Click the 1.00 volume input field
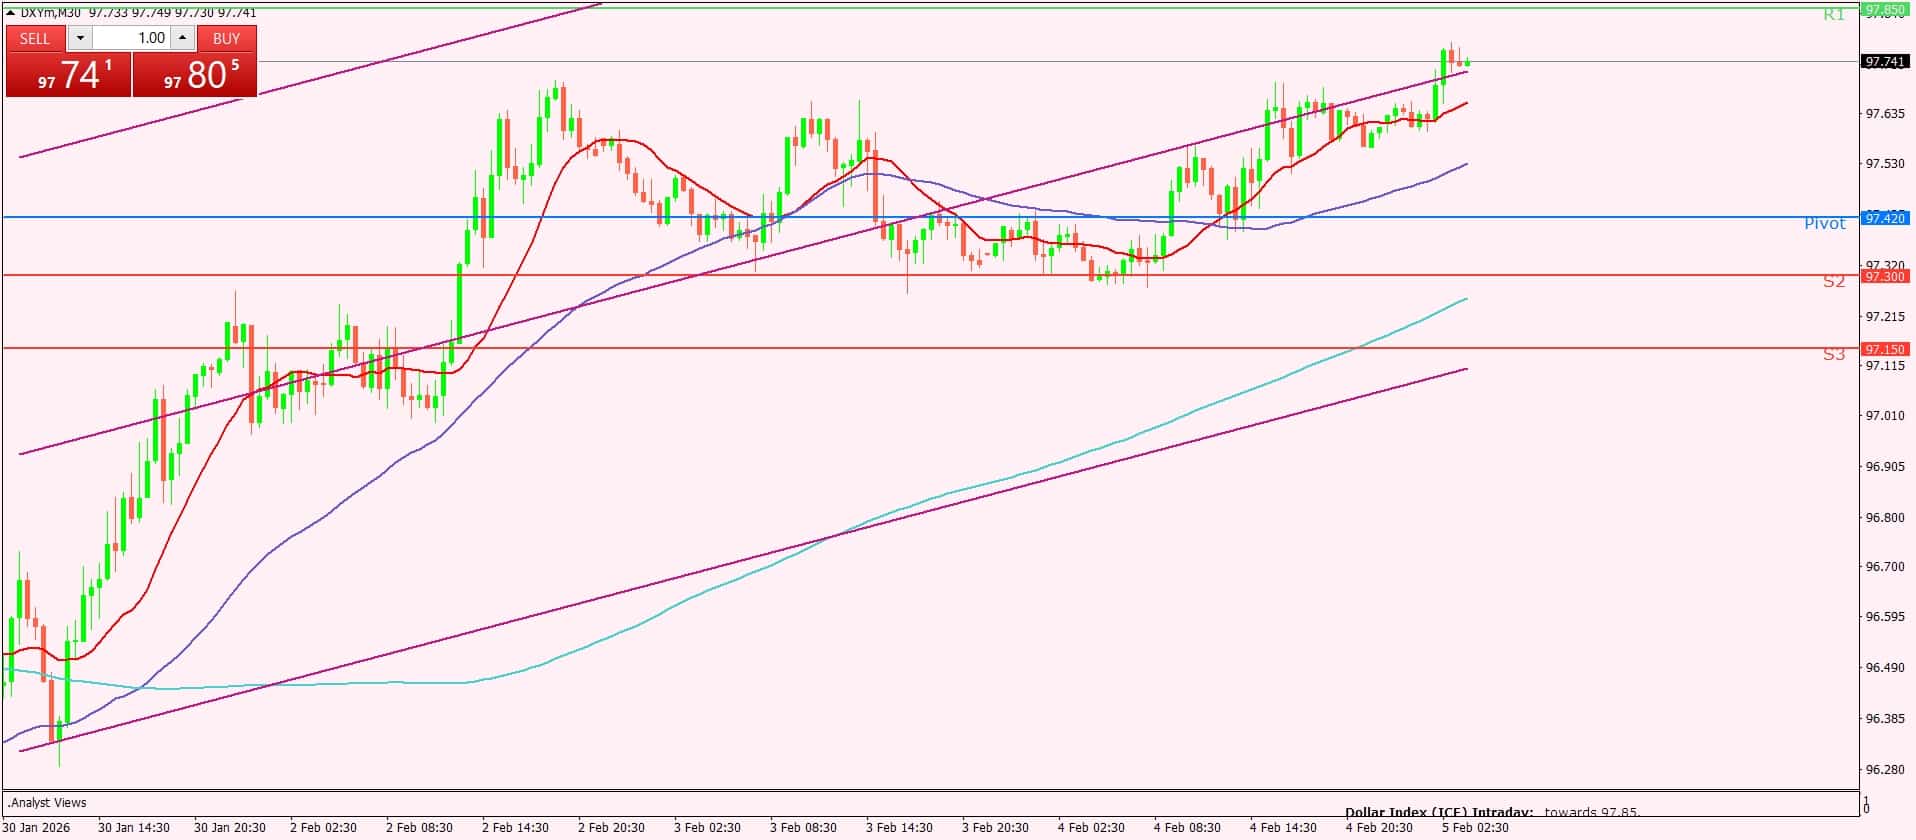The height and width of the screenshot is (840, 1916). (x=132, y=38)
